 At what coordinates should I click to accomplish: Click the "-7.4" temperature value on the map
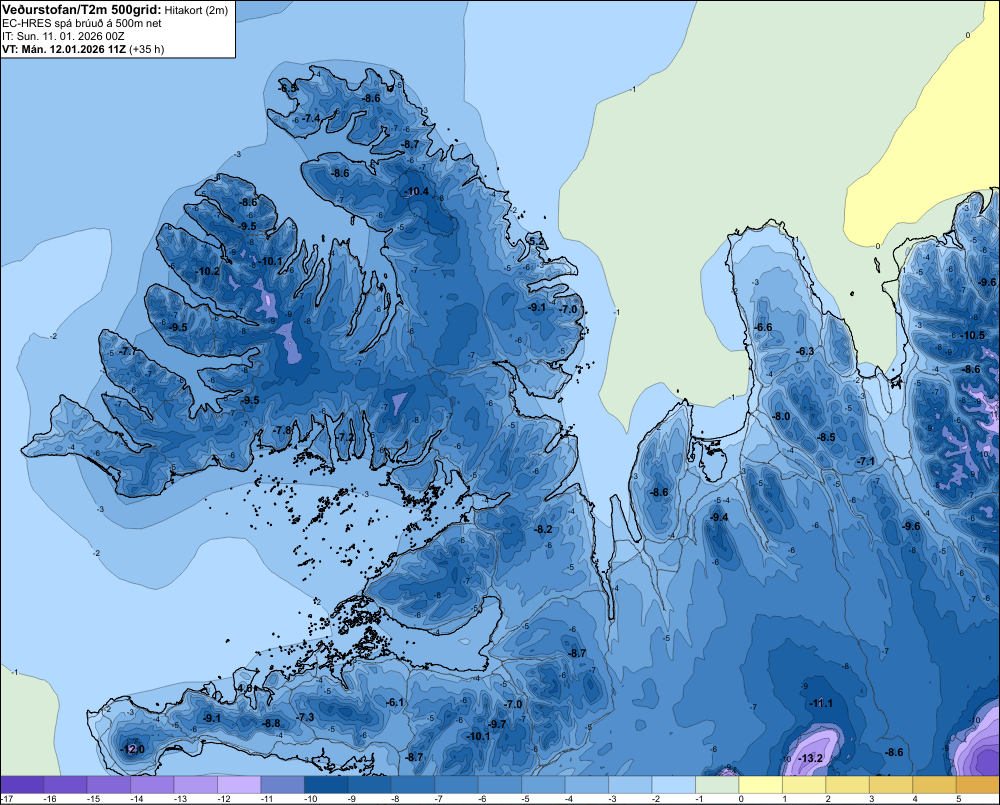tap(311, 118)
